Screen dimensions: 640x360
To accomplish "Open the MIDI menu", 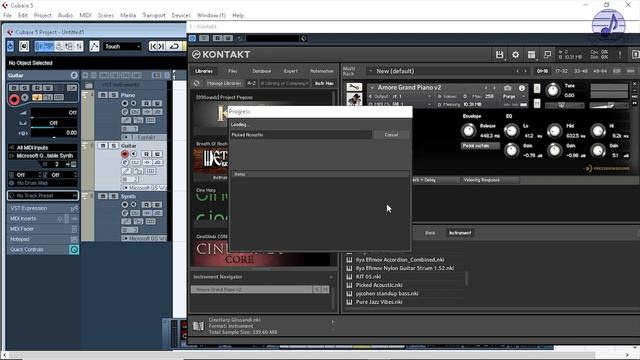I will pos(85,16).
